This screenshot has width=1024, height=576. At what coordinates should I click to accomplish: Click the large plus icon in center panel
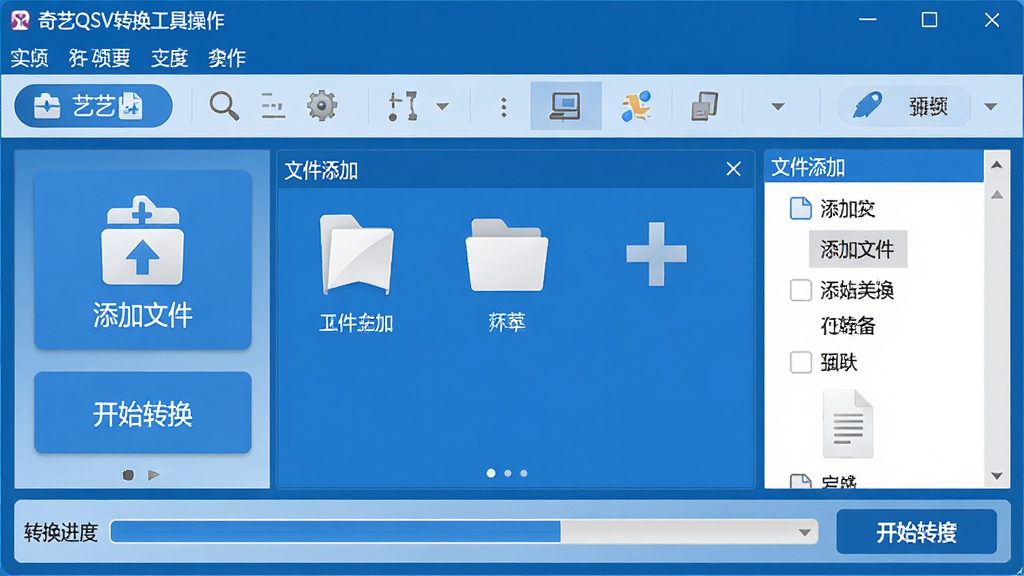[656, 254]
